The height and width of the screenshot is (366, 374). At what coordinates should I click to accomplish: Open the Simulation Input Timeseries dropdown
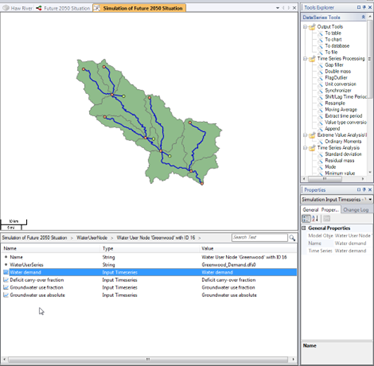point(370,199)
